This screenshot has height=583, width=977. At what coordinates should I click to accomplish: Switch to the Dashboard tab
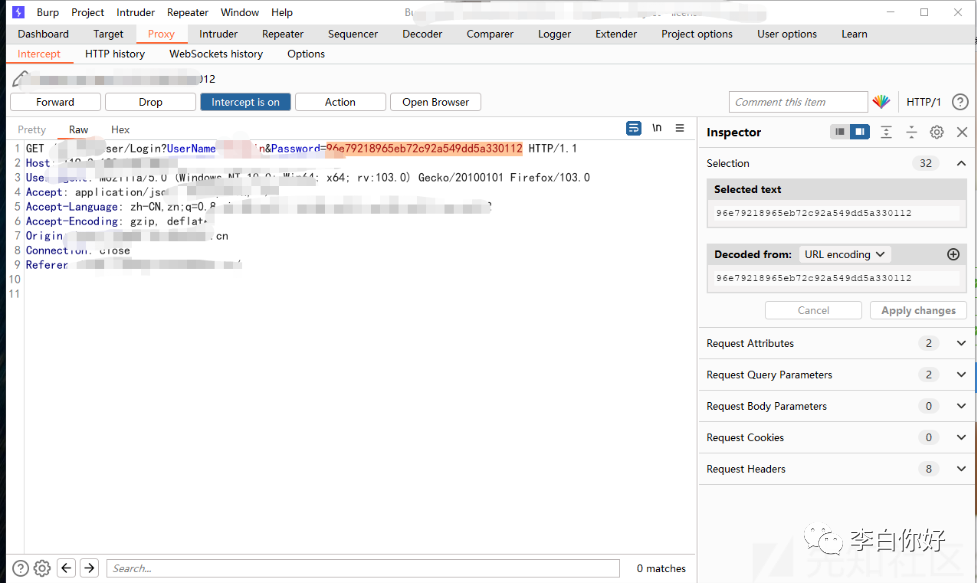coord(43,34)
